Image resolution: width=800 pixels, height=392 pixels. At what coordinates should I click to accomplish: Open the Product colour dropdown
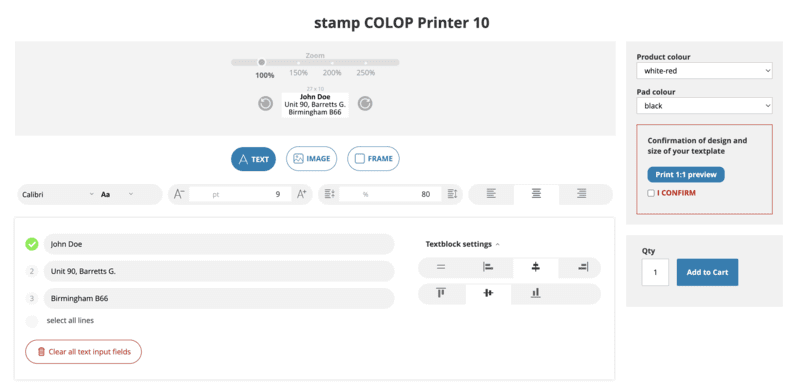pos(704,71)
